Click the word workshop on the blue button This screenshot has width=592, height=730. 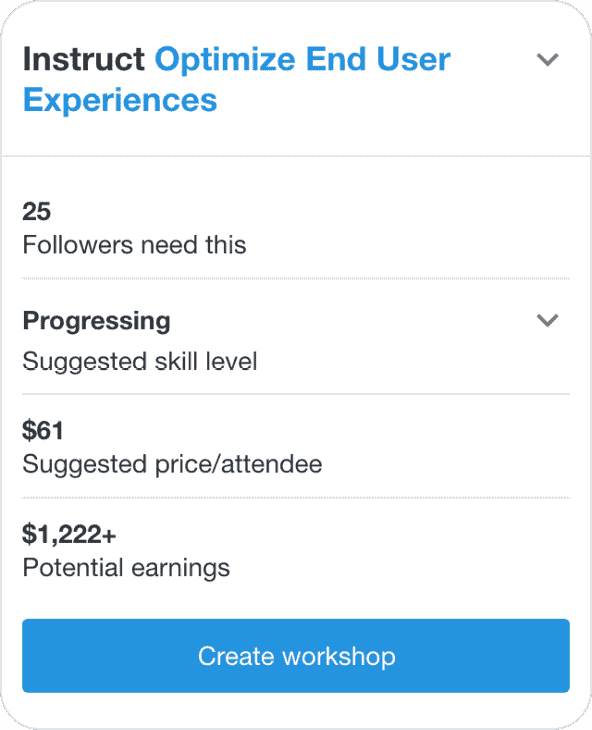click(339, 656)
